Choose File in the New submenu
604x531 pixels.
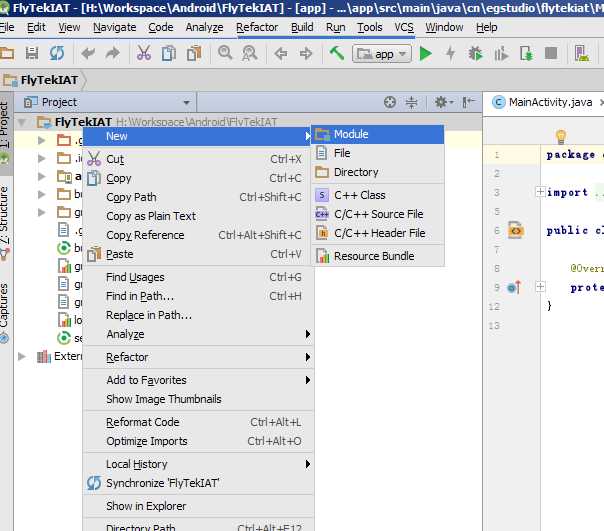coord(378,153)
